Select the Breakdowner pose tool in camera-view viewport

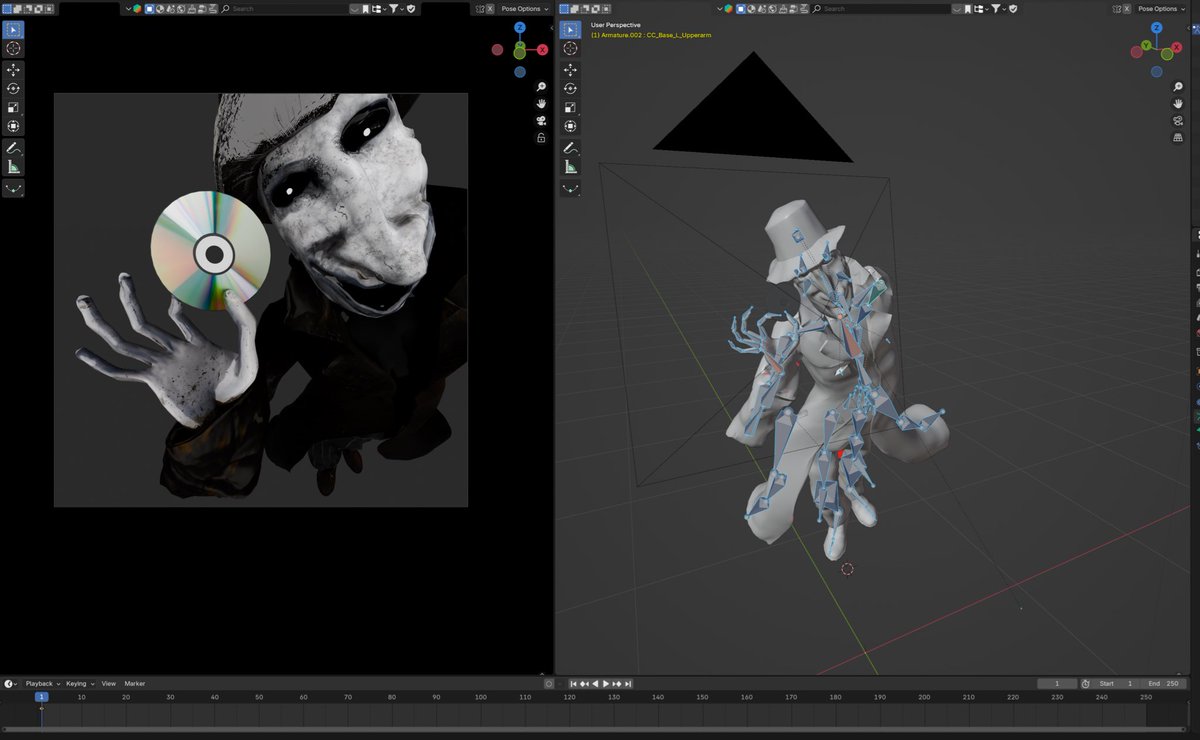(14, 188)
